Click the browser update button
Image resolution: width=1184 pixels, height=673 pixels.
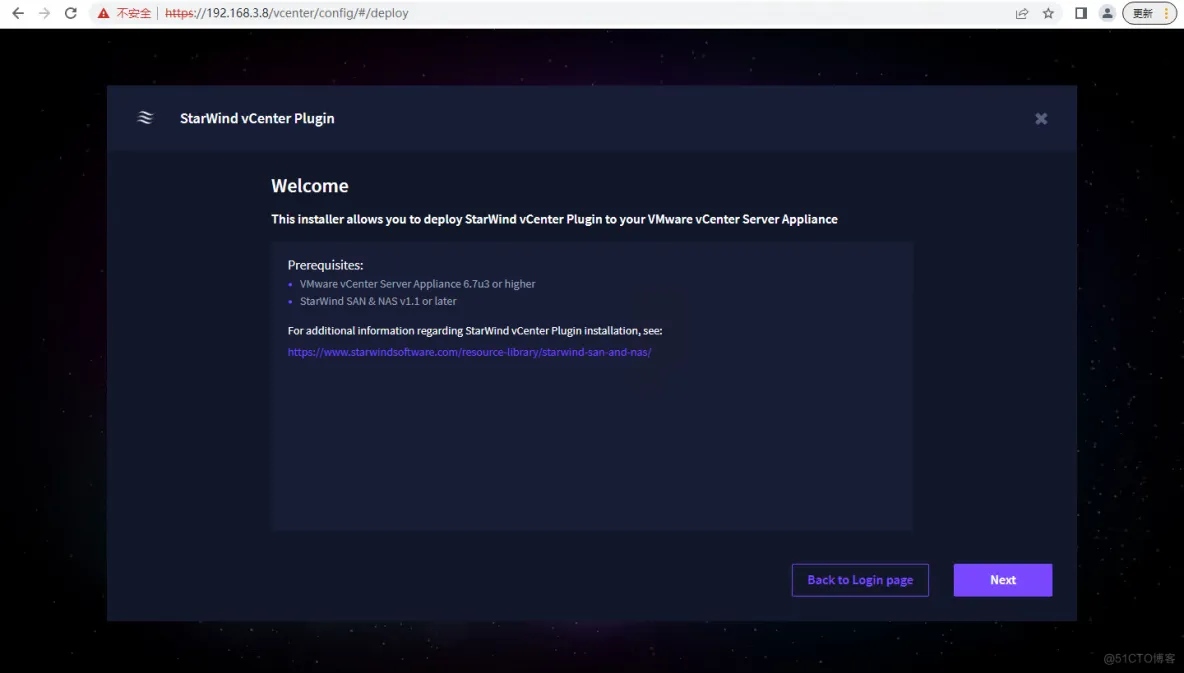(x=1149, y=13)
